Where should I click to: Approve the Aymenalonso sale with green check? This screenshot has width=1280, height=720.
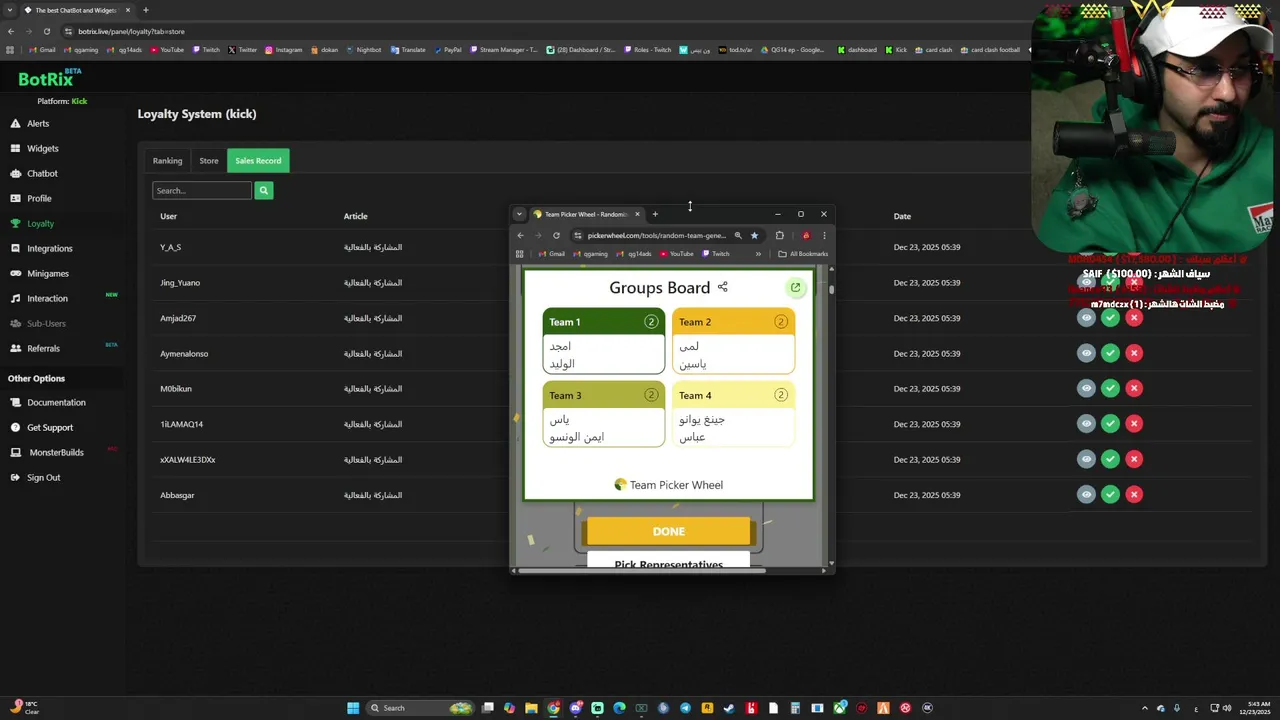(x=1110, y=353)
